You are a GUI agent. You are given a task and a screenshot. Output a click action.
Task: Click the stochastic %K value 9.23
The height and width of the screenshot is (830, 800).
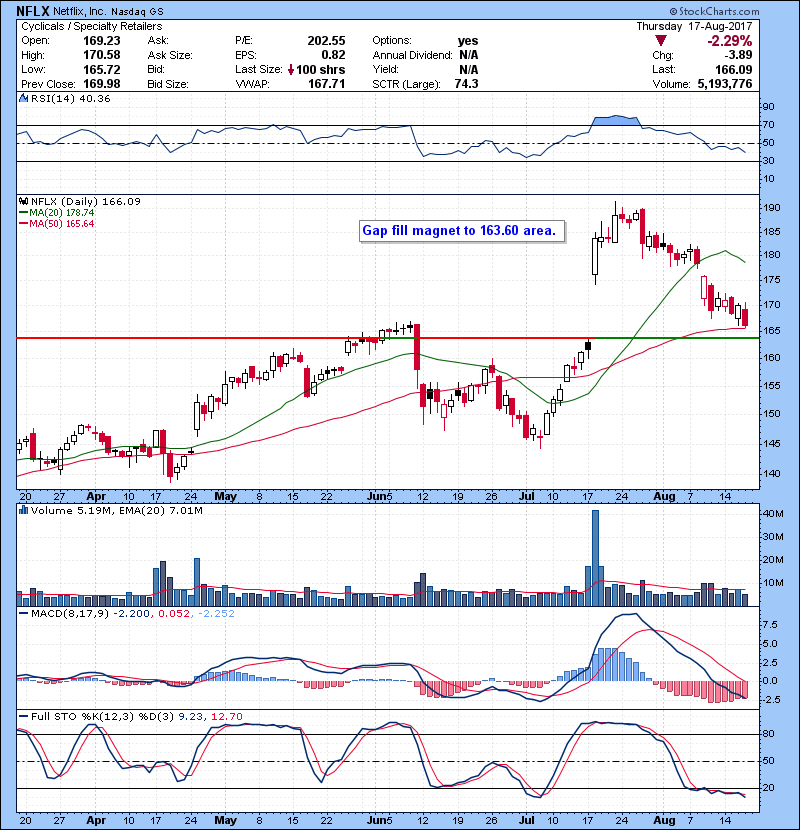pos(191,716)
